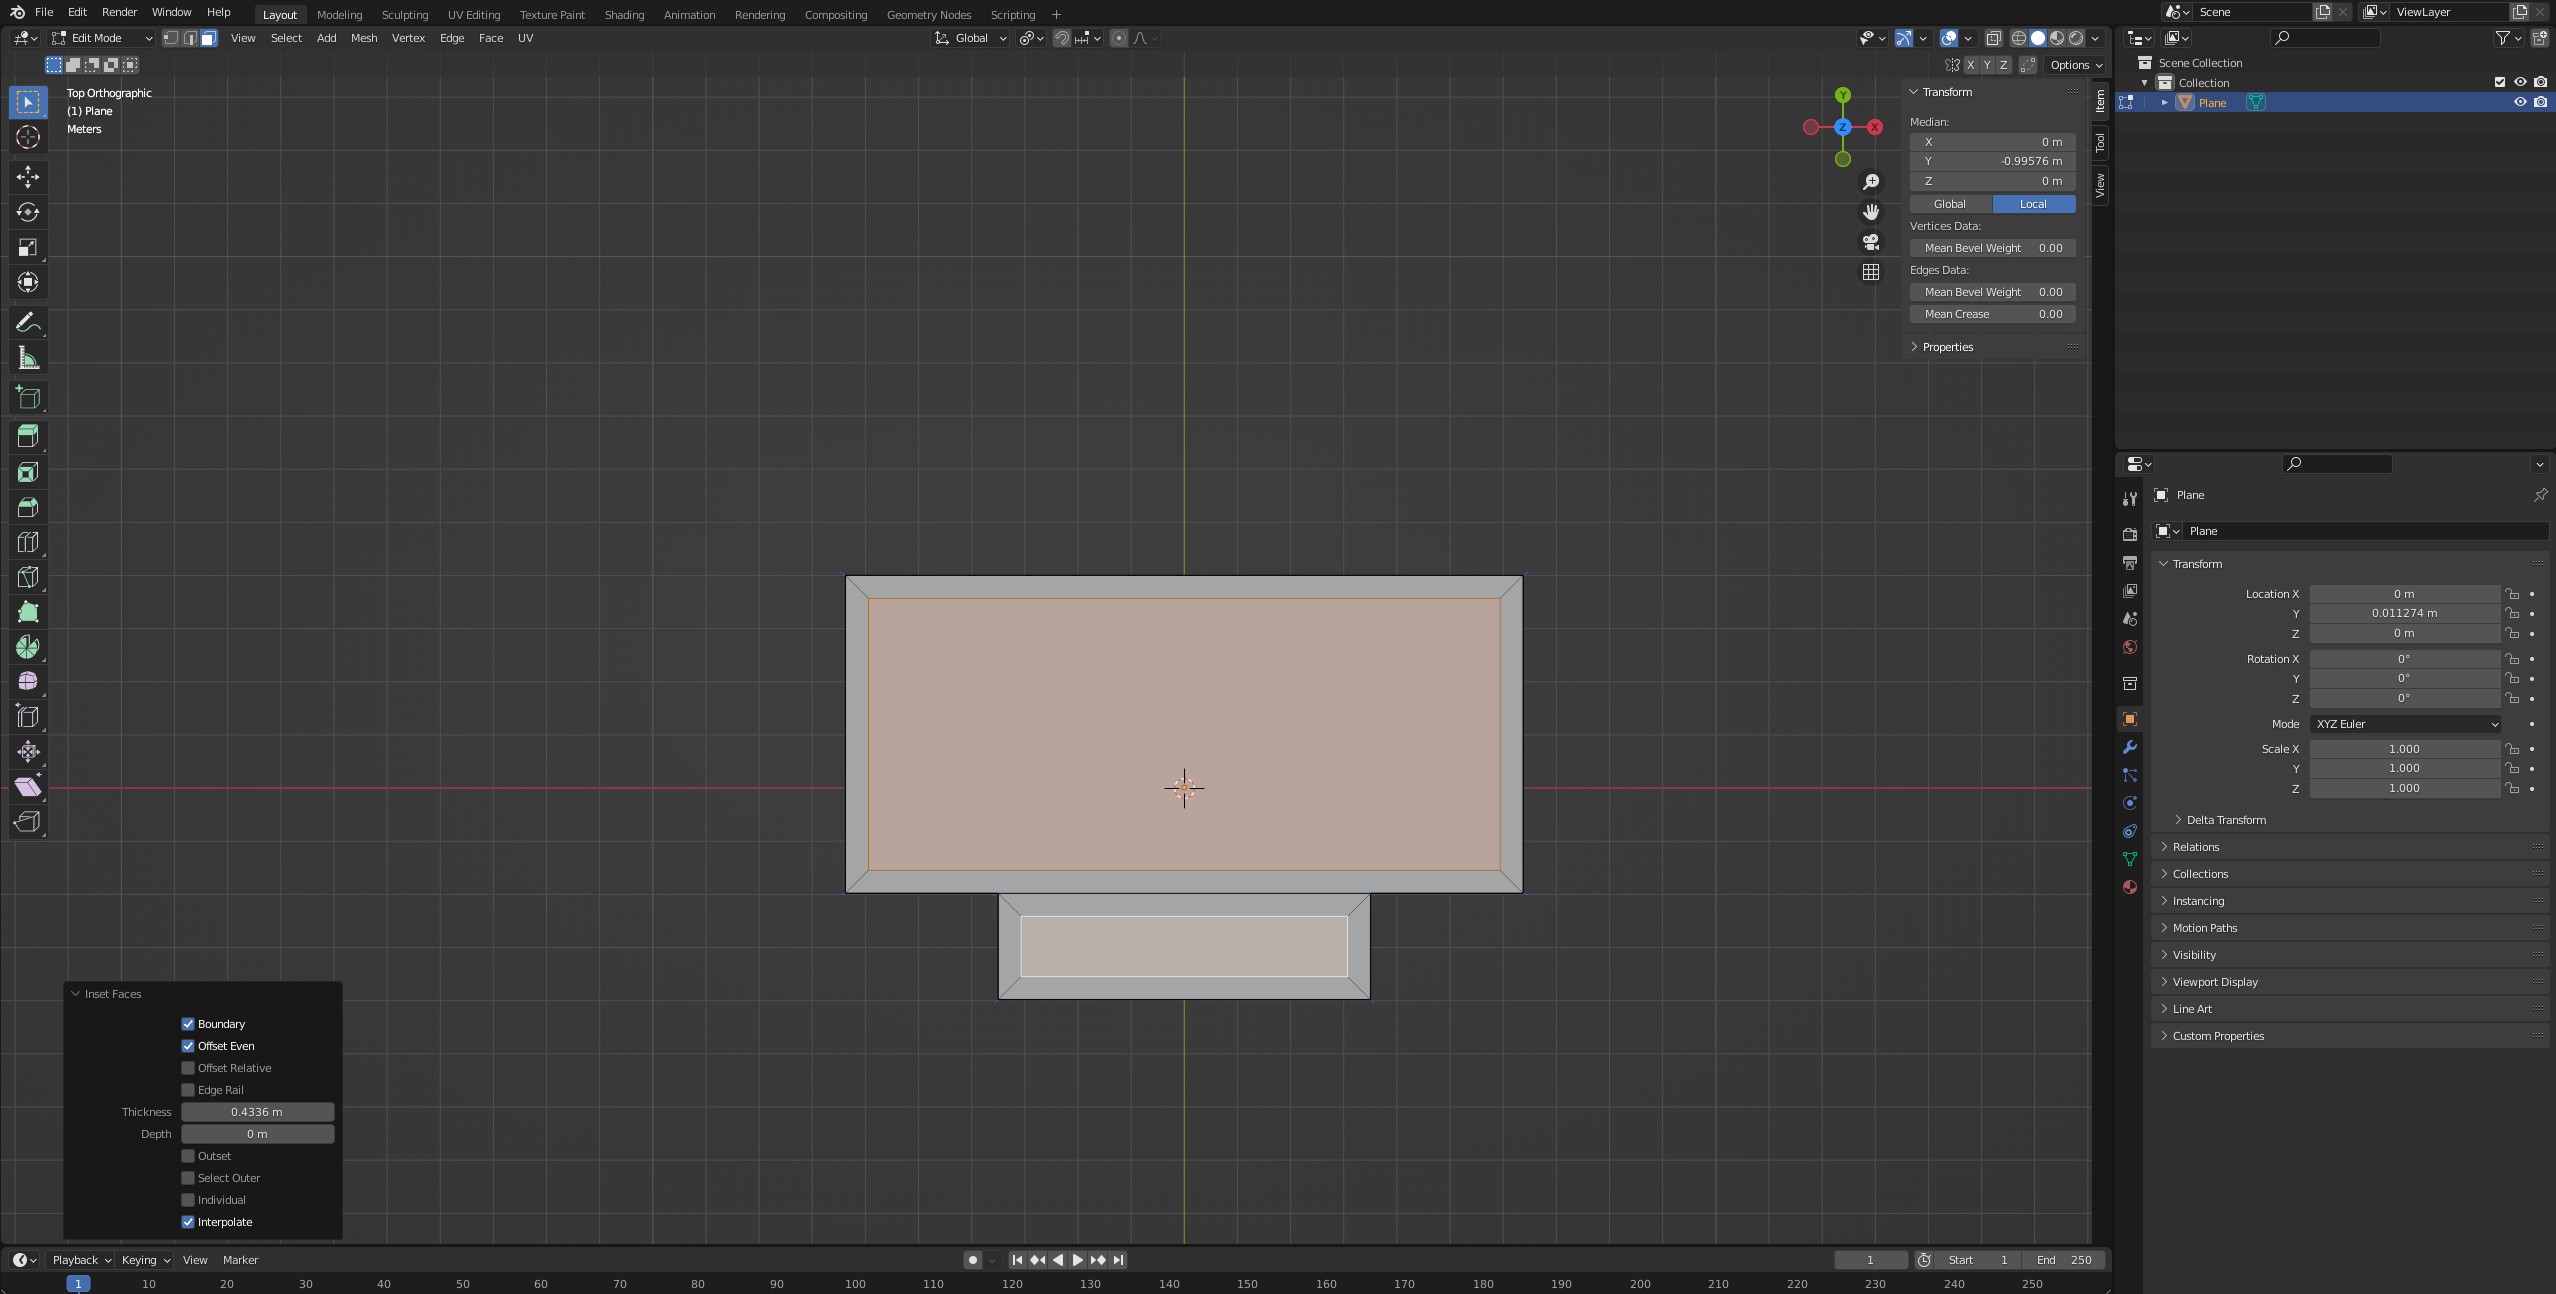Viewport: 2556px width, 1294px height.
Task: Select Global in Transform median panel
Action: [1950, 204]
